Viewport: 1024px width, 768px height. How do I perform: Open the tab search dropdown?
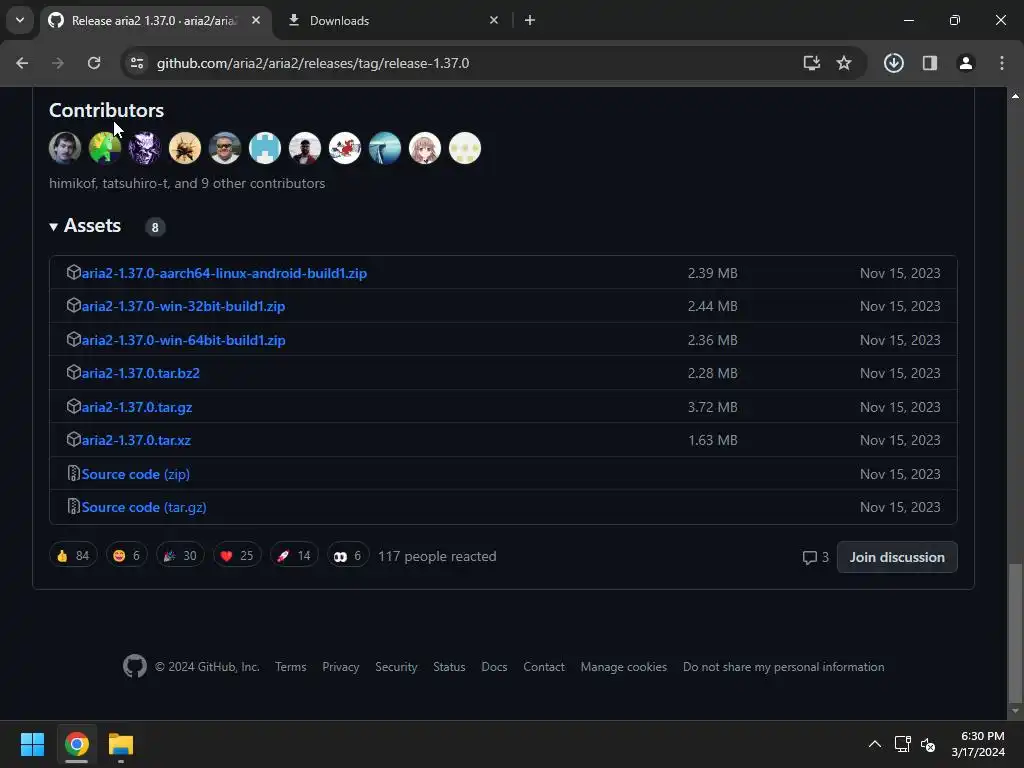point(20,20)
